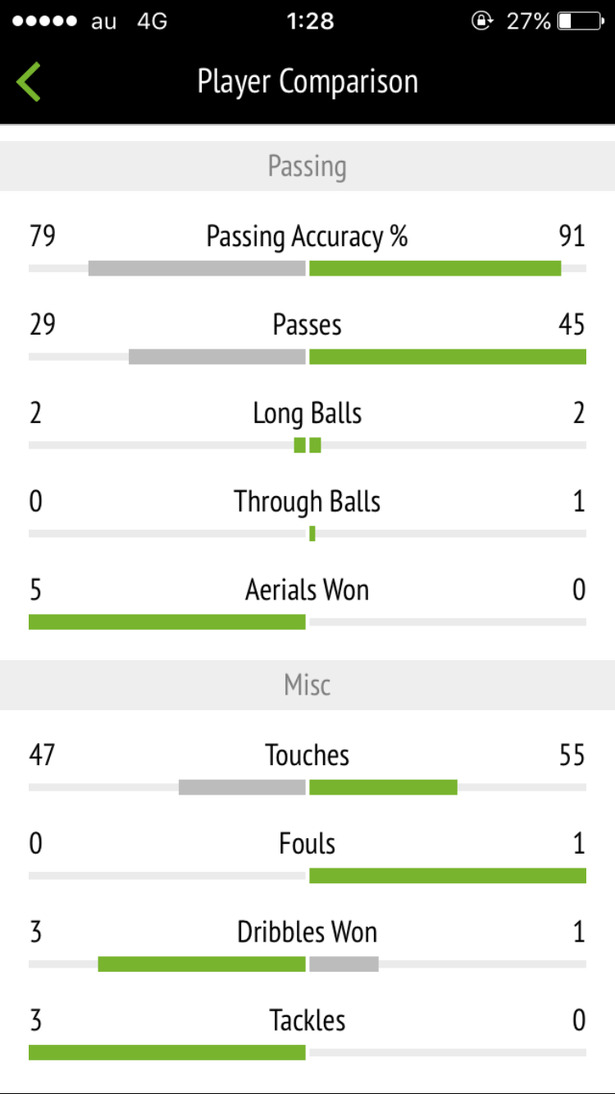Tap the Passing Accuracy % label
Viewport: 615px width, 1094px height.
coord(307,237)
